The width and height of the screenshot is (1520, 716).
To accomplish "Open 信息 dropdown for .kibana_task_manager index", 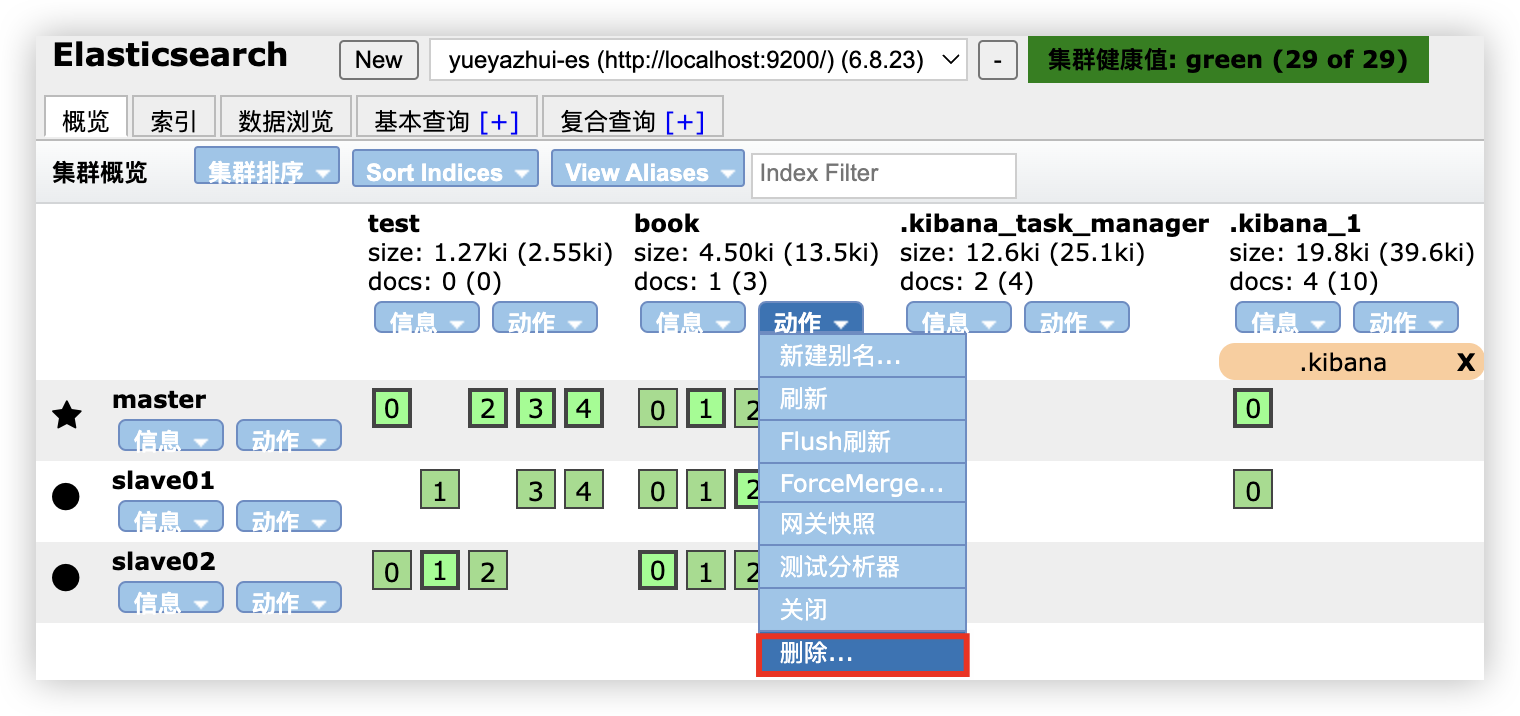I will pyautogui.click(x=959, y=318).
